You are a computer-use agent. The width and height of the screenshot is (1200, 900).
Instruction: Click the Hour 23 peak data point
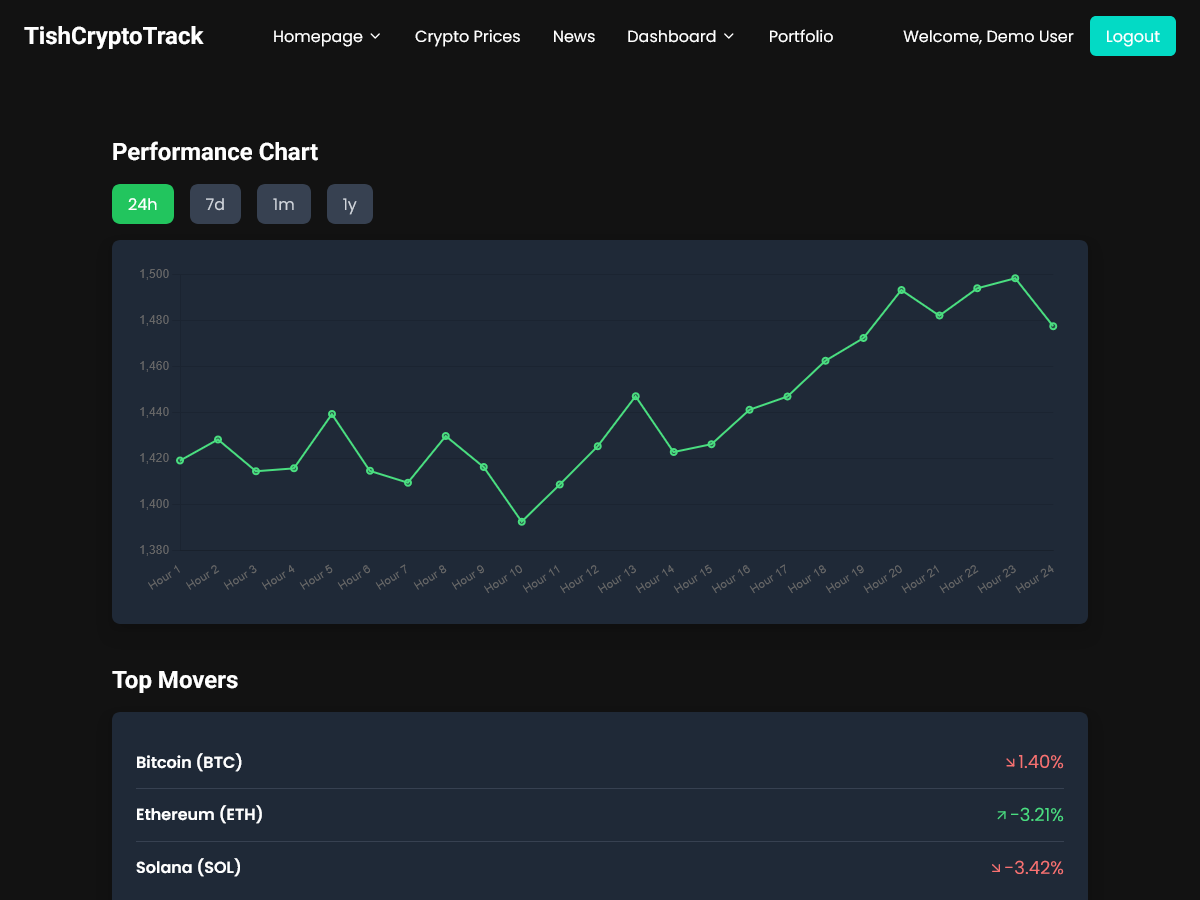tap(1015, 278)
